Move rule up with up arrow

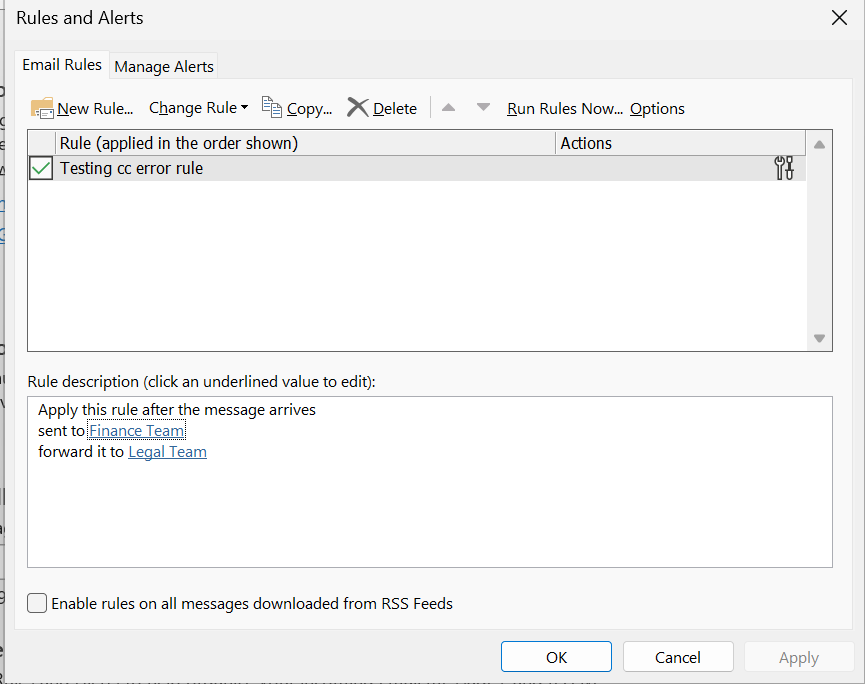[x=448, y=108]
